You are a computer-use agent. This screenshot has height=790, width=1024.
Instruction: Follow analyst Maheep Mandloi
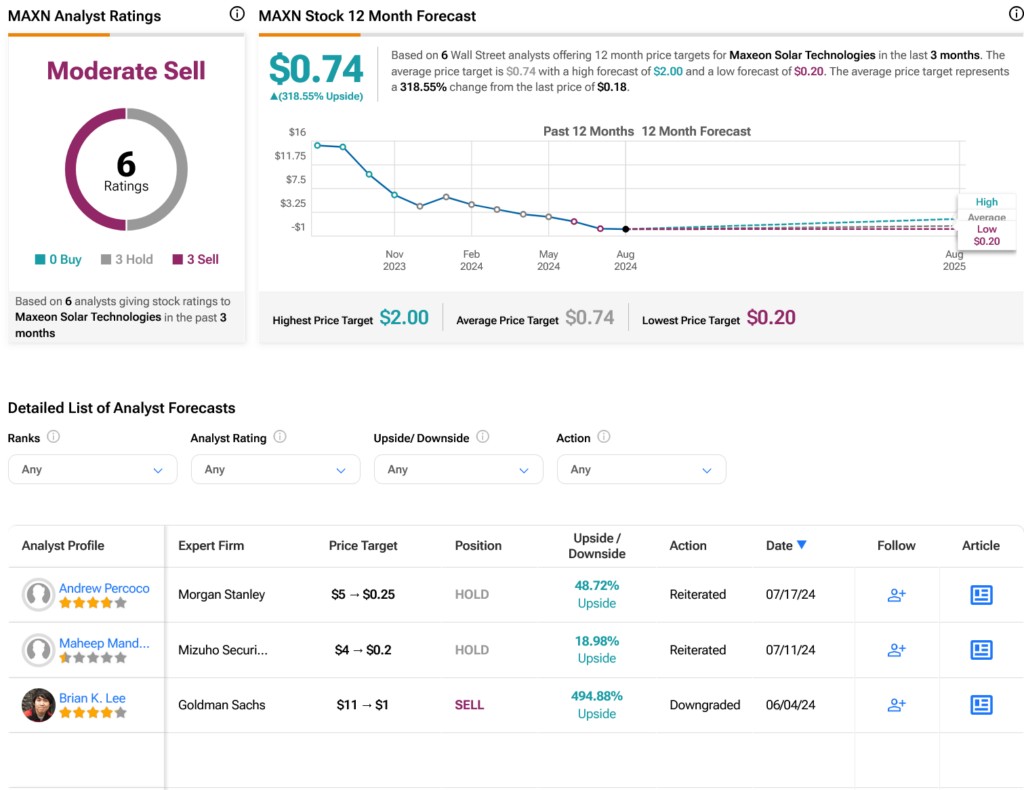point(896,650)
